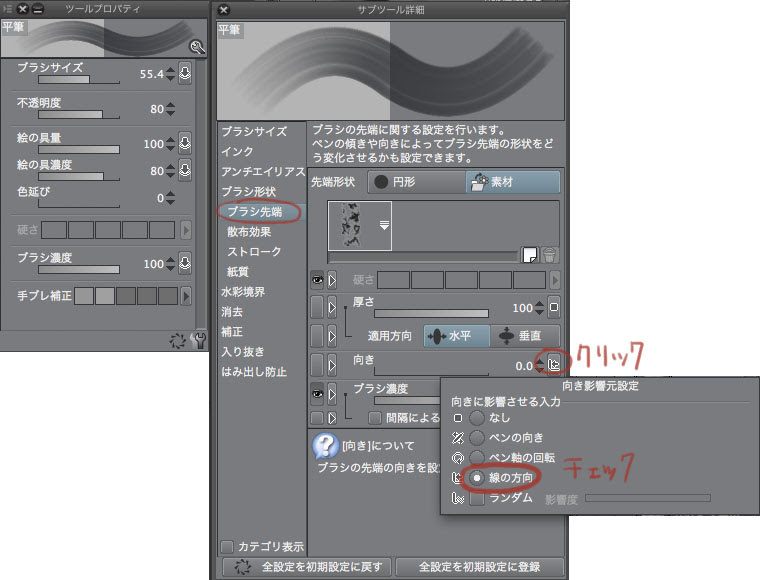This screenshot has height=580, width=760.
Task: Open the brush tip material dropdown arrow
Action: tap(384, 225)
